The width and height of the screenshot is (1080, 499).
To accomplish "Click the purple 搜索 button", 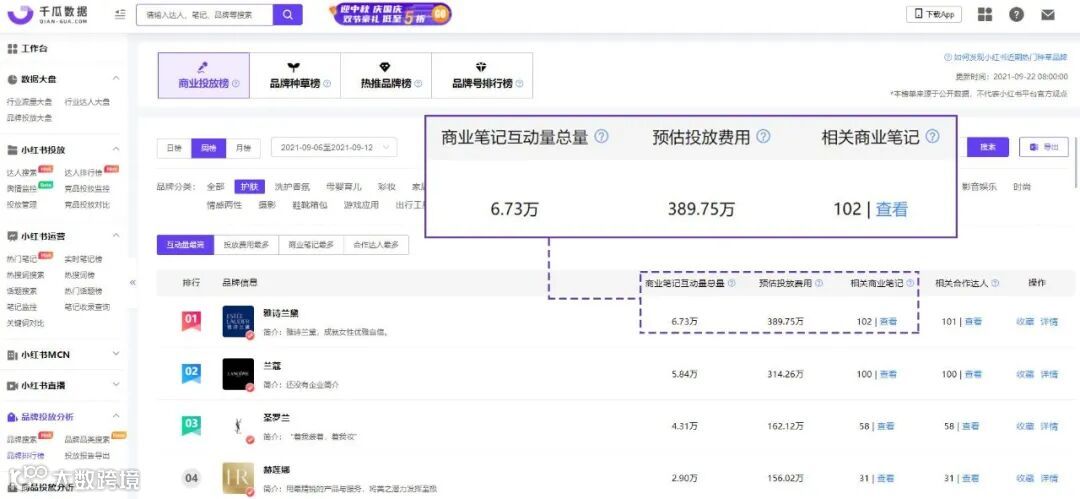I will 988,147.
